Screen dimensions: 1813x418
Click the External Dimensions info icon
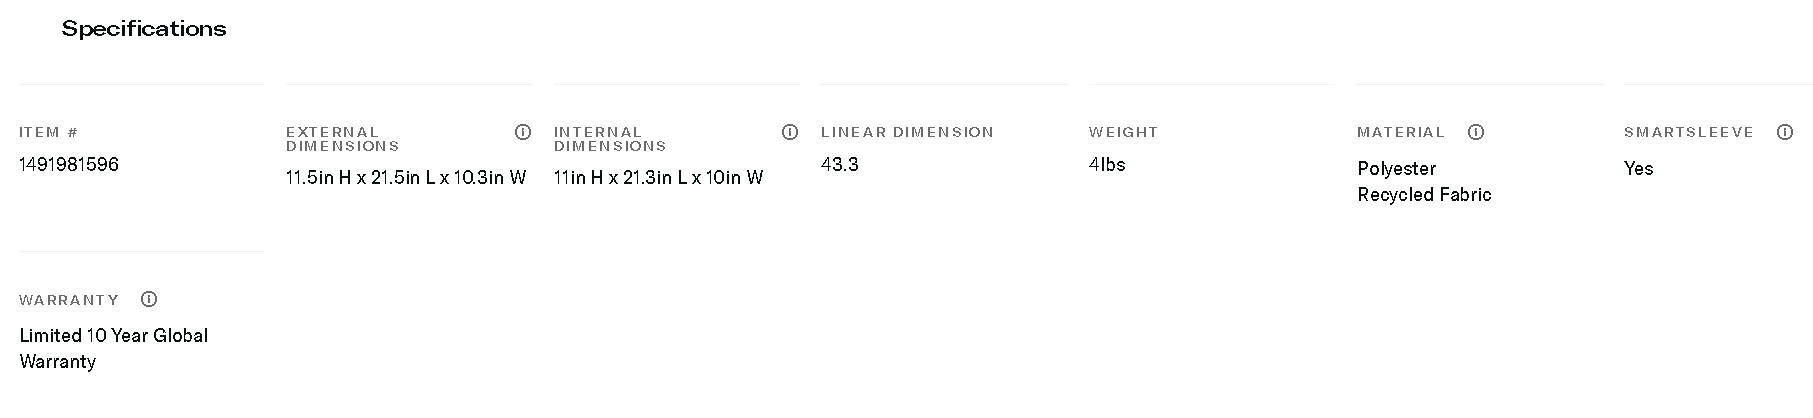(522, 132)
